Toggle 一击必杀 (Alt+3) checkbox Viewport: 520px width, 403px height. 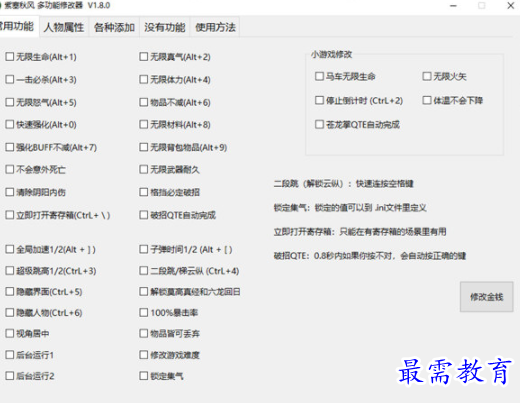point(10,79)
